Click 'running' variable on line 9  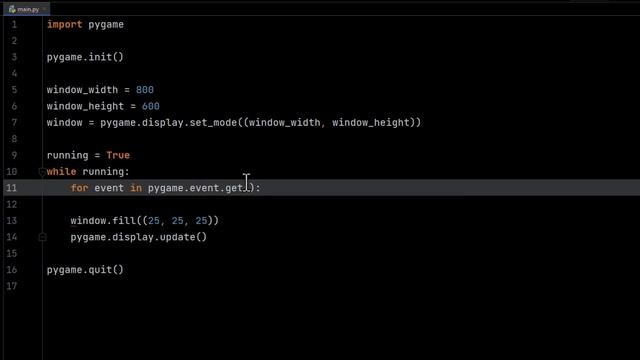tap(67, 155)
